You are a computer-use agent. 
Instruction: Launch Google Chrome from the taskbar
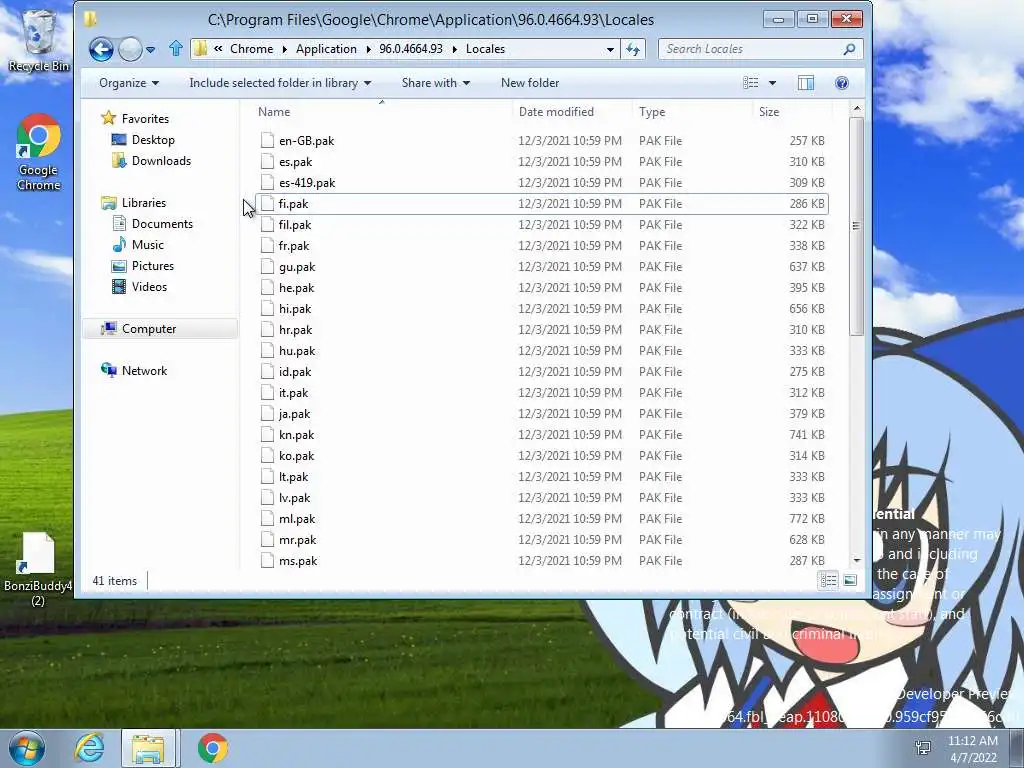tap(213, 748)
